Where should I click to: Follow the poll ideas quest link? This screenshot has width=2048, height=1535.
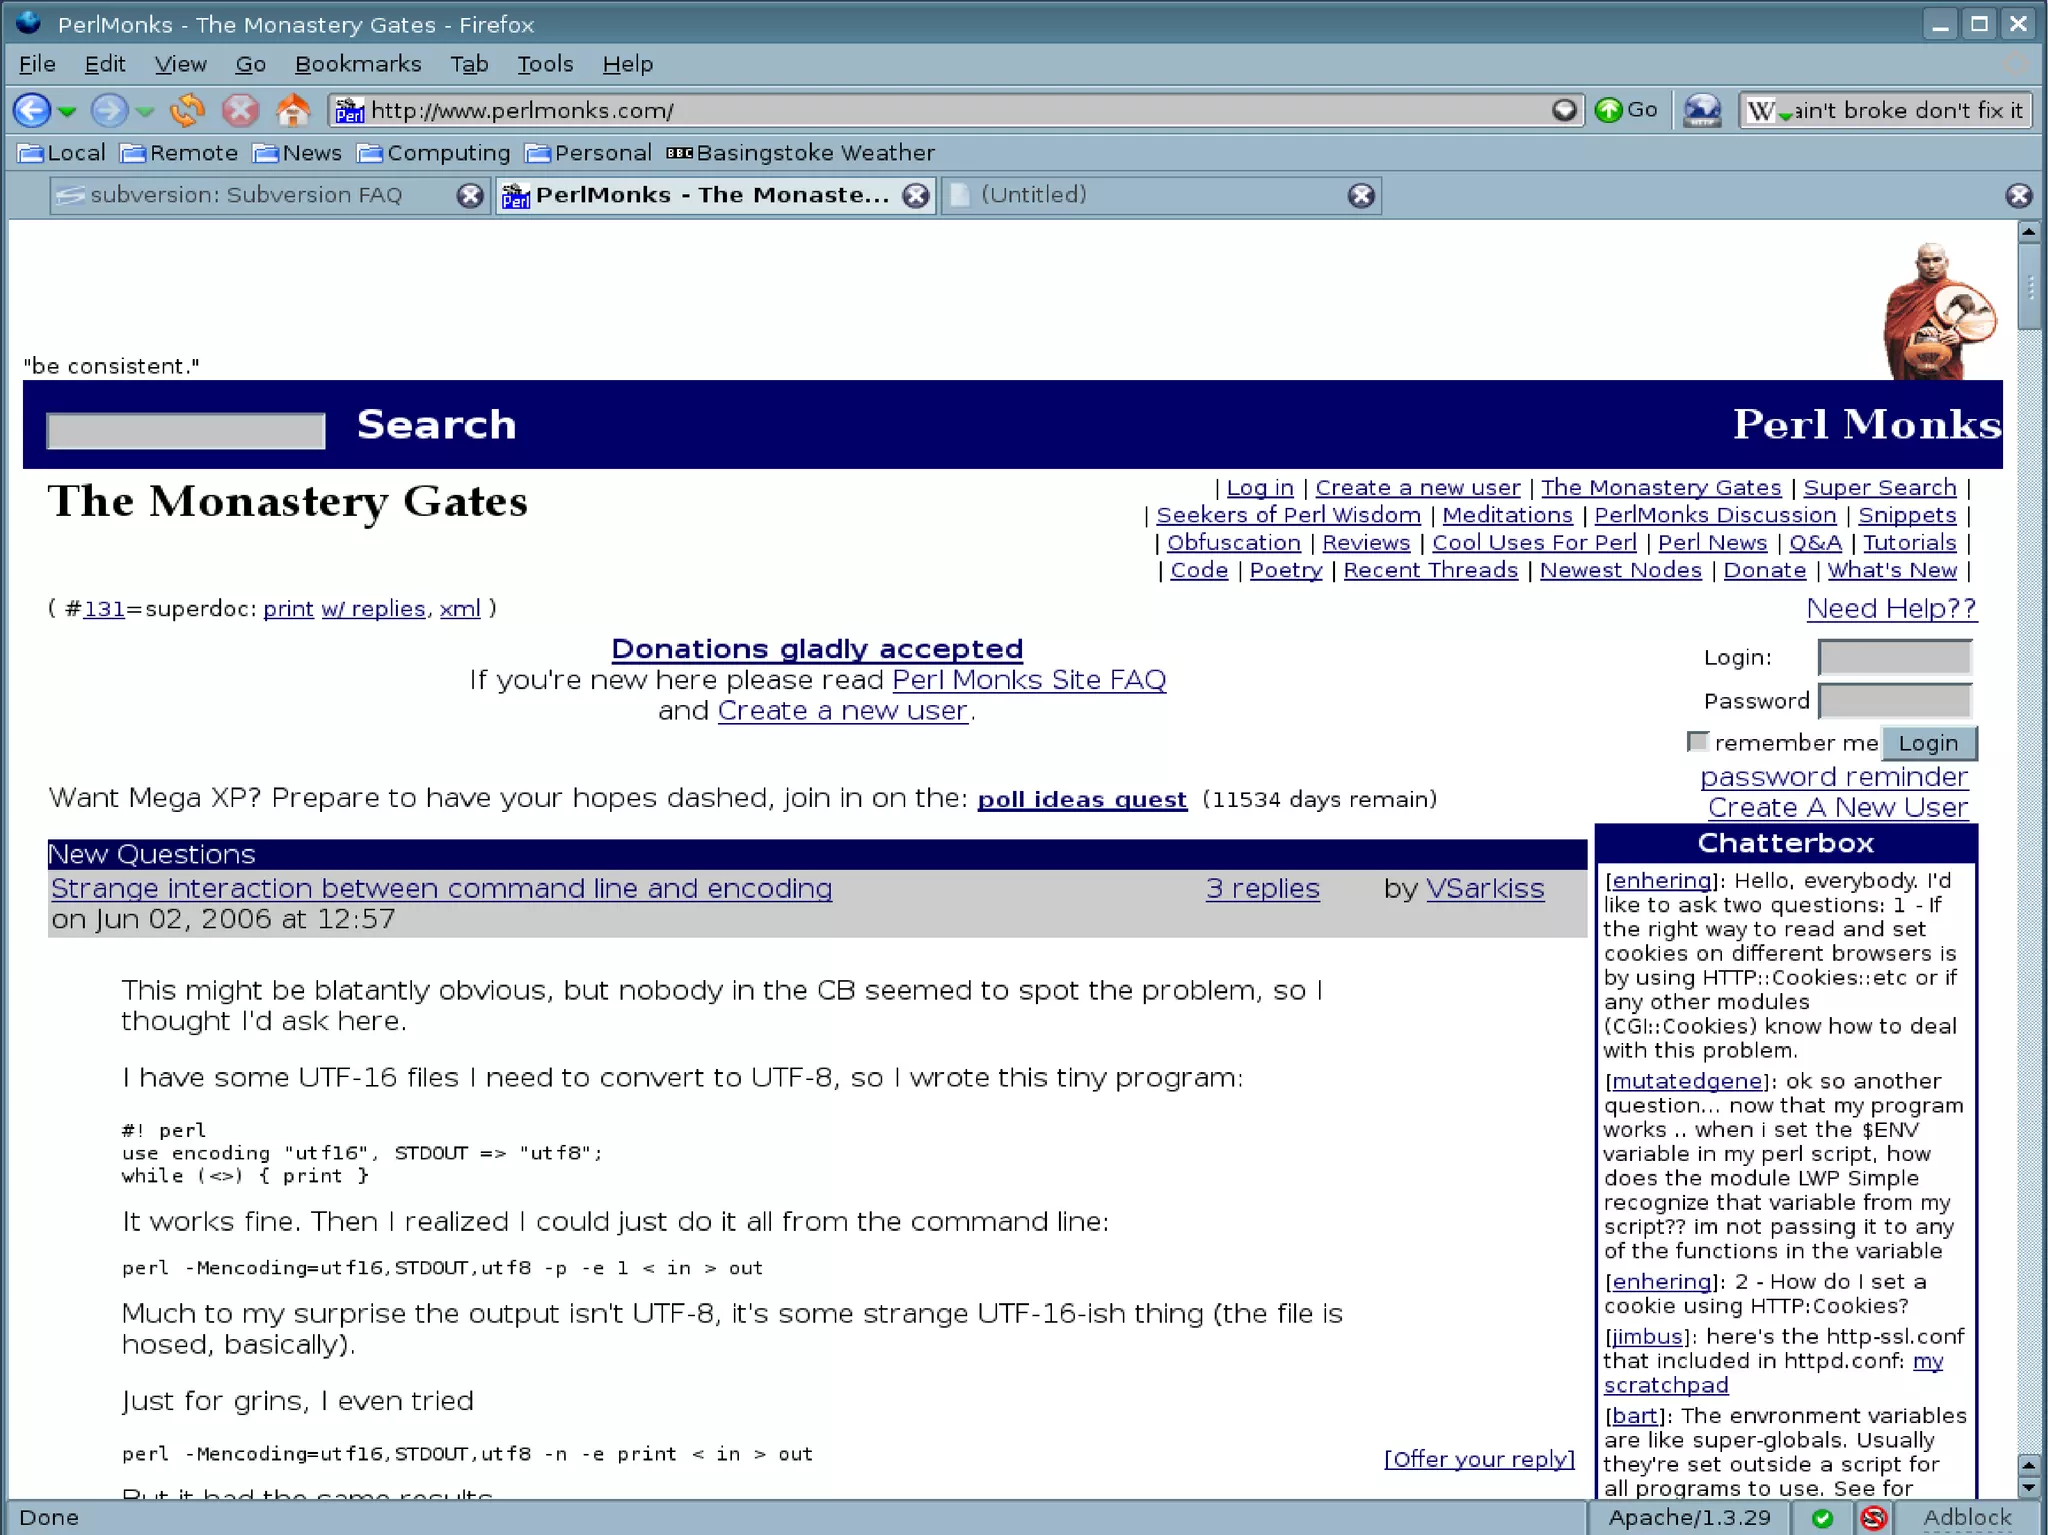pos(1082,799)
